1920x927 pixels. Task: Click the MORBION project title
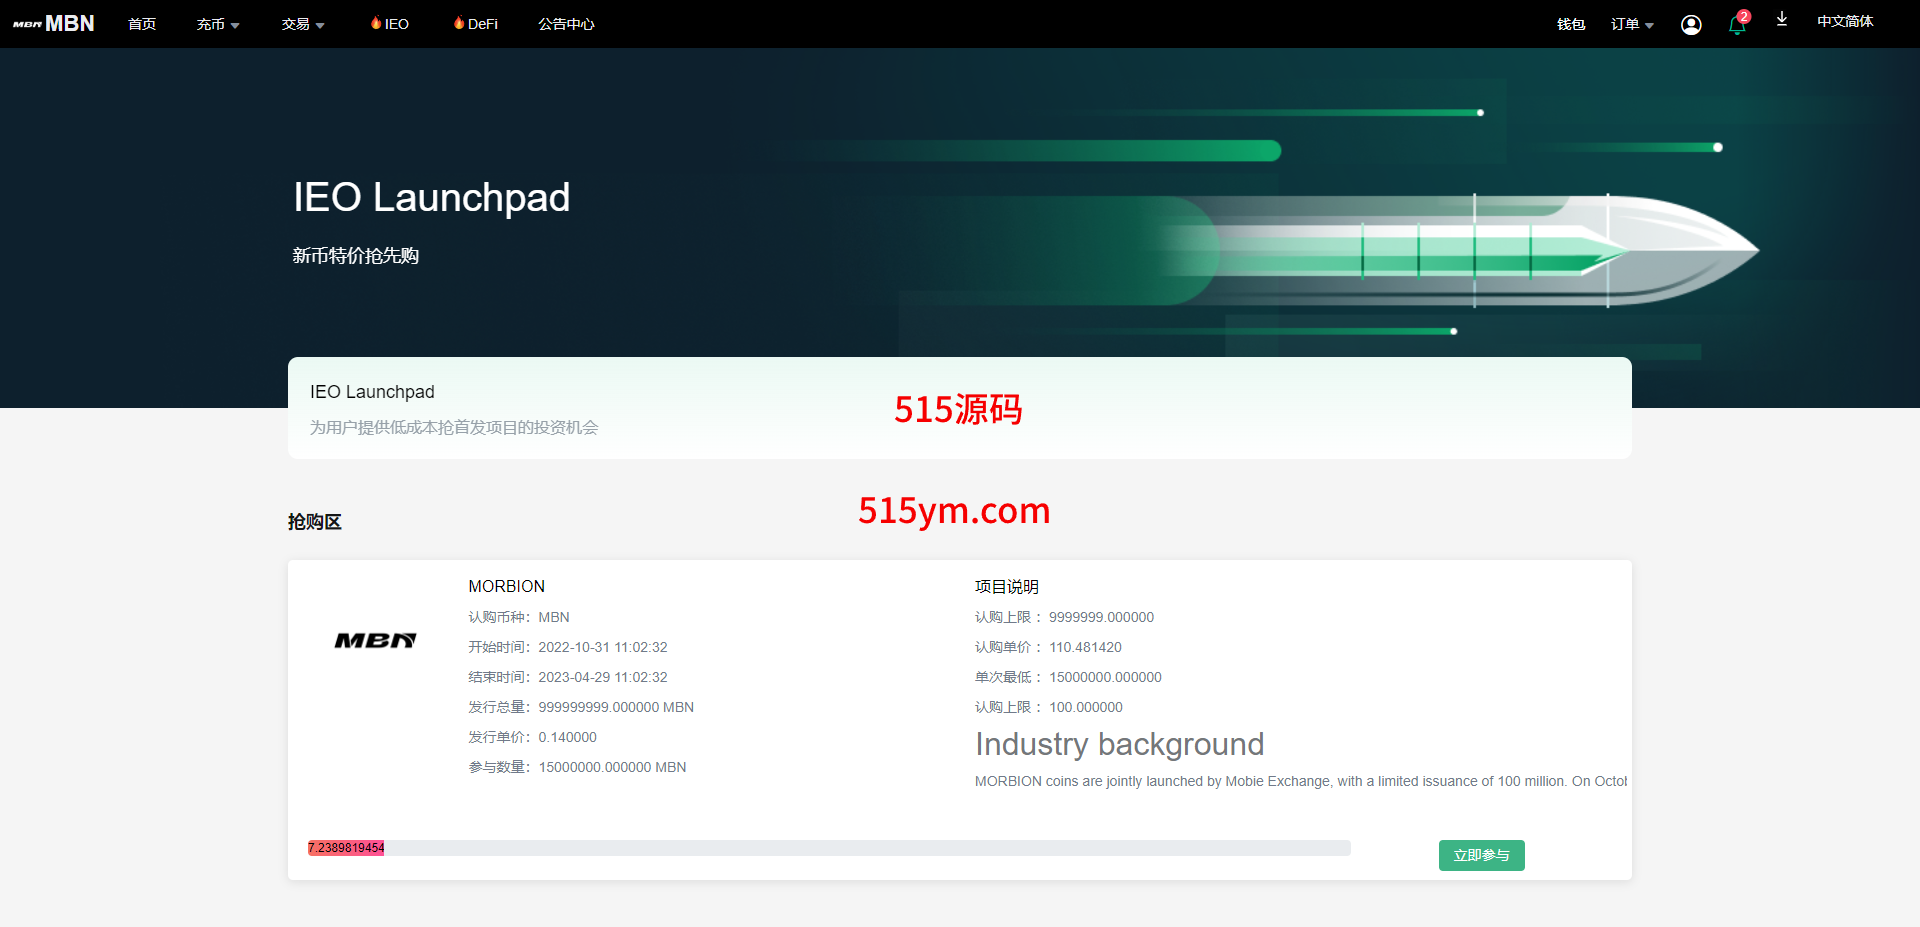pyautogui.click(x=507, y=586)
